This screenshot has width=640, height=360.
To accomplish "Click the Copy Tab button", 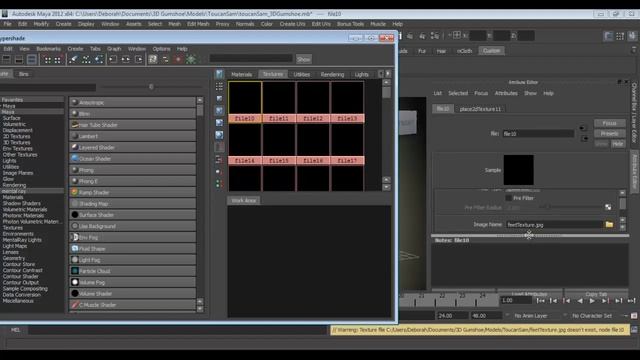I will pyautogui.click(x=596, y=294).
